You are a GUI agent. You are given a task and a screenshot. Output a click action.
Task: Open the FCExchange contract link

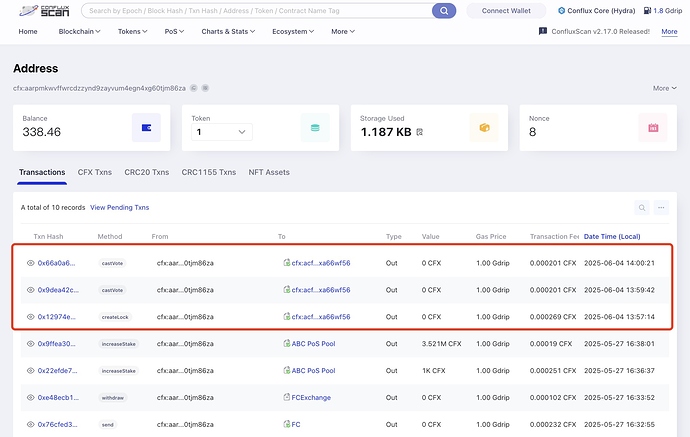pyautogui.click(x=311, y=397)
